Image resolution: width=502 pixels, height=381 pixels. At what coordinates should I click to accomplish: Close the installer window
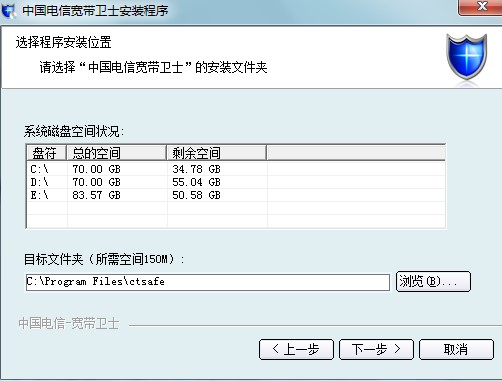pyautogui.click(x=481, y=7)
